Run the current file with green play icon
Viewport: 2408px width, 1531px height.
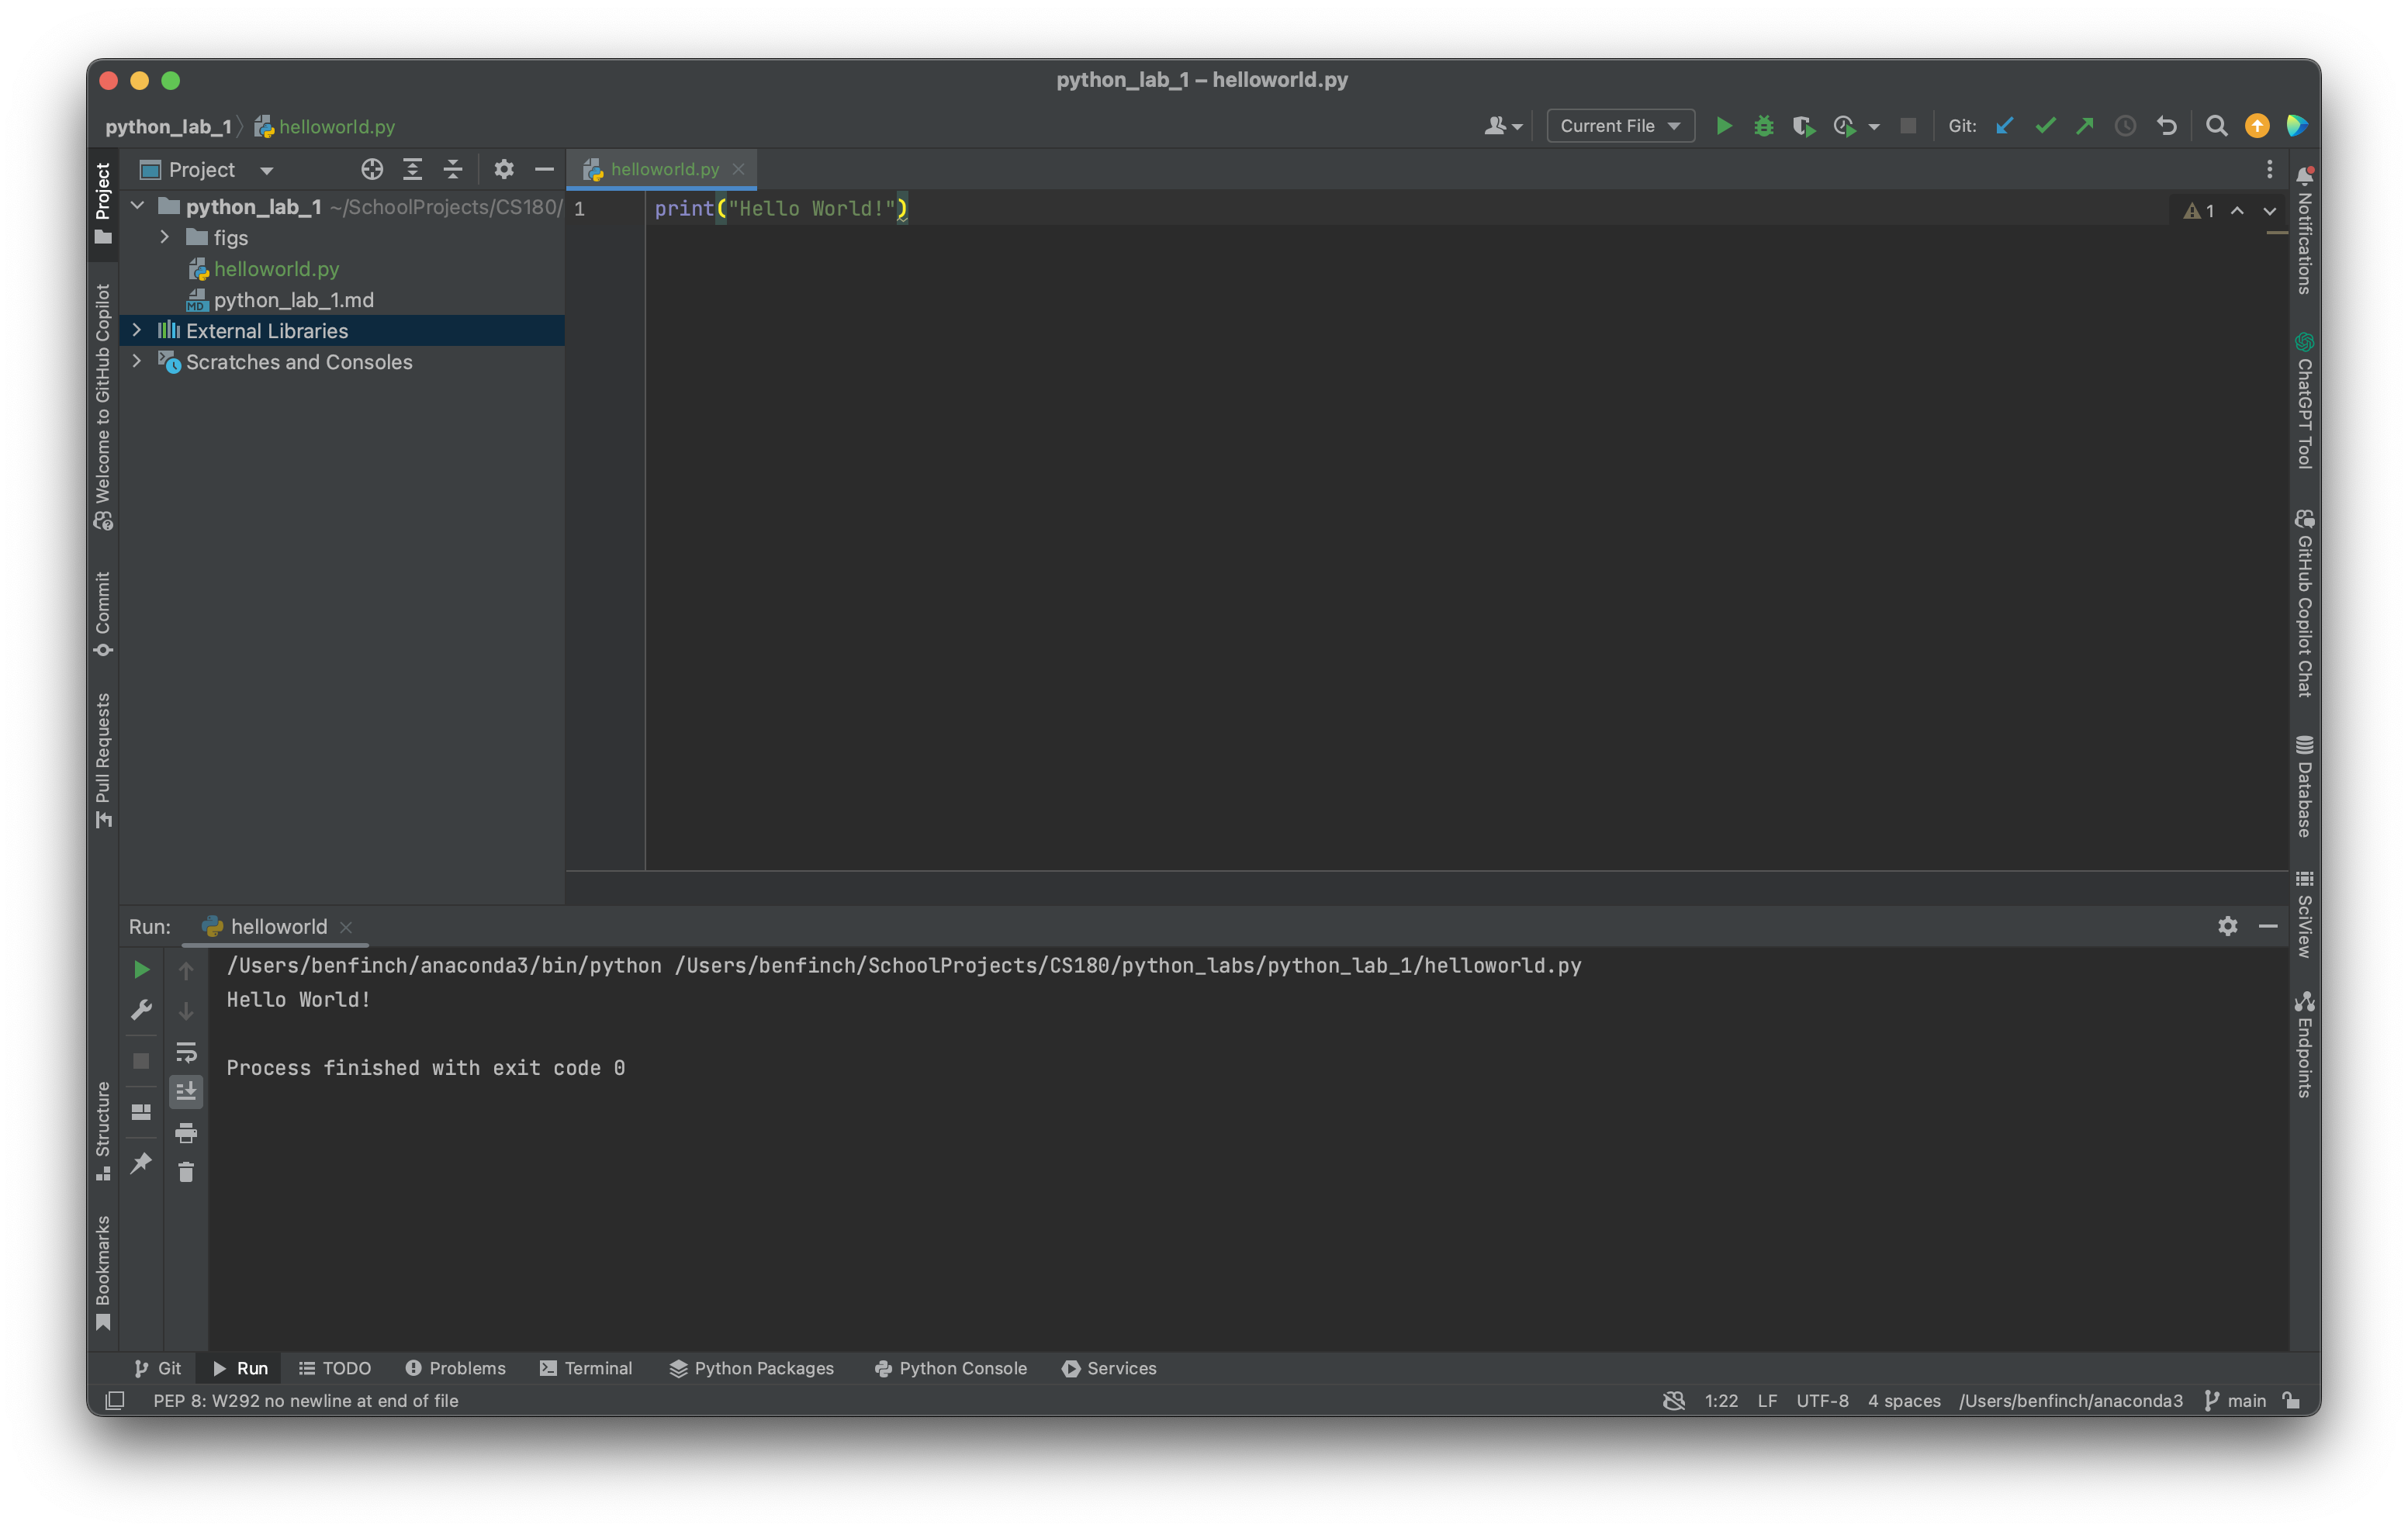tap(1724, 126)
